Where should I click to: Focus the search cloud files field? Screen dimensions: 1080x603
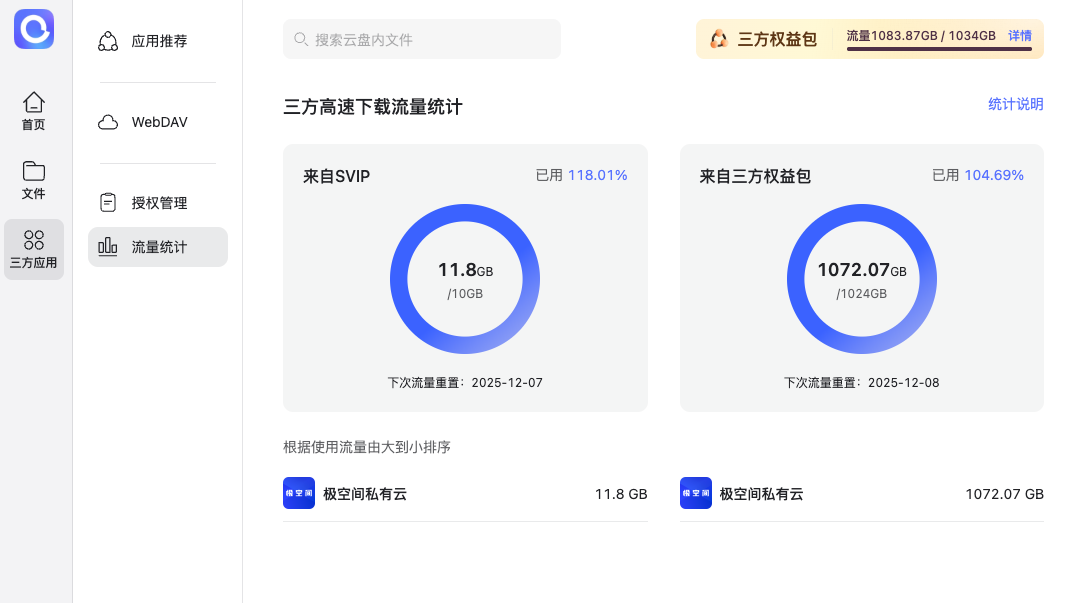coord(430,39)
